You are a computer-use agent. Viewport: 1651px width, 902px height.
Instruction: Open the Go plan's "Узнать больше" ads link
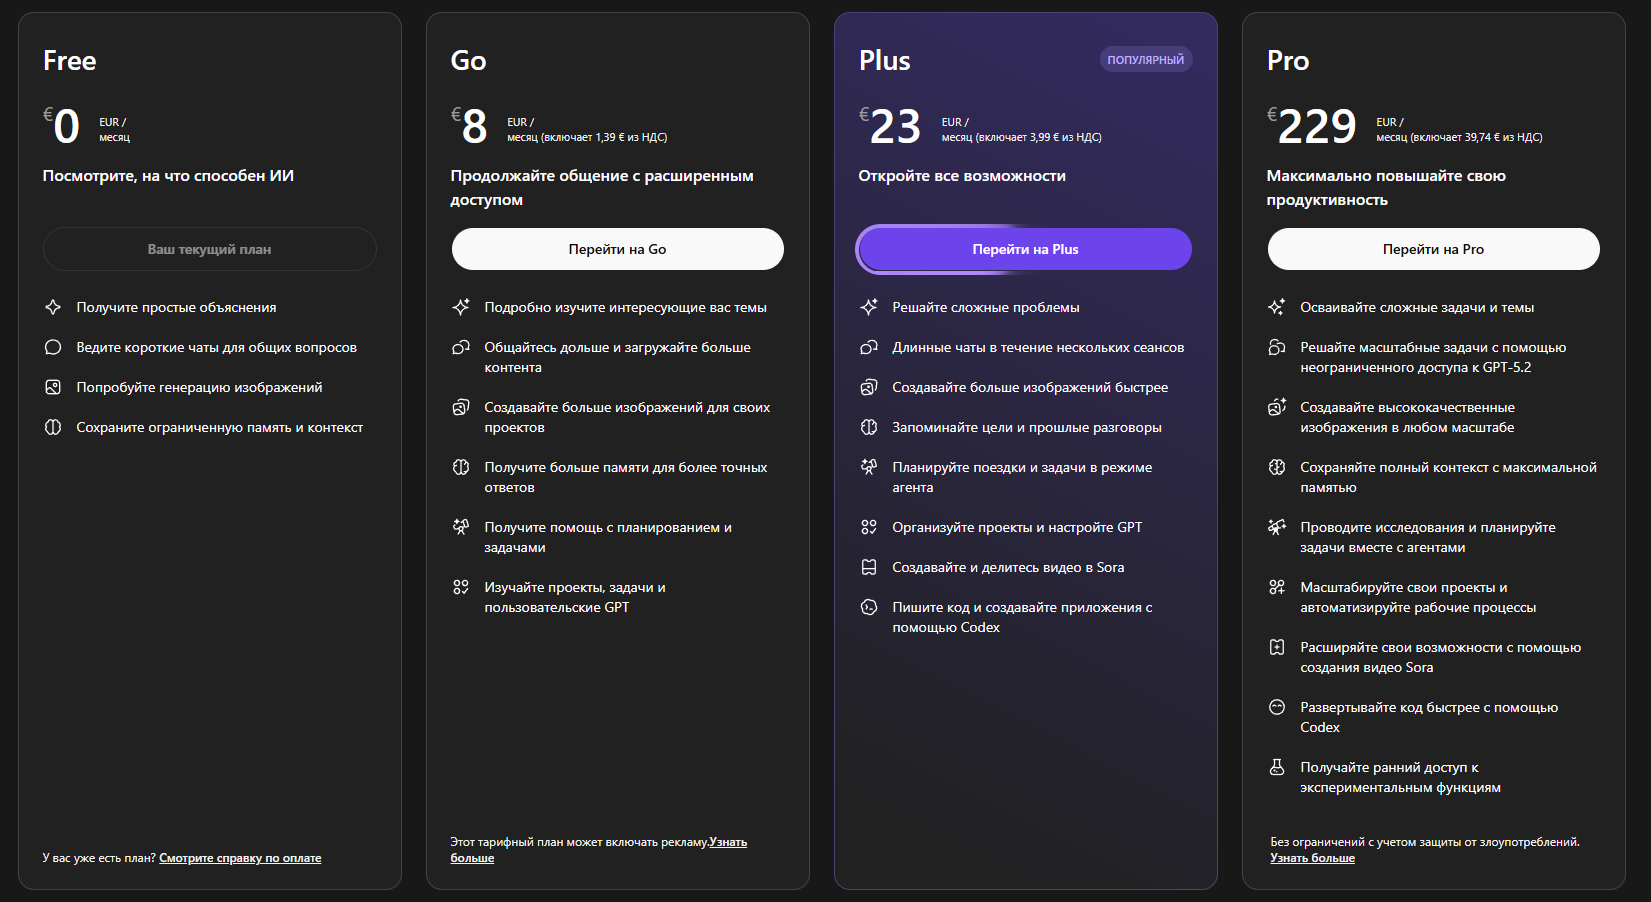tap(472, 858)
